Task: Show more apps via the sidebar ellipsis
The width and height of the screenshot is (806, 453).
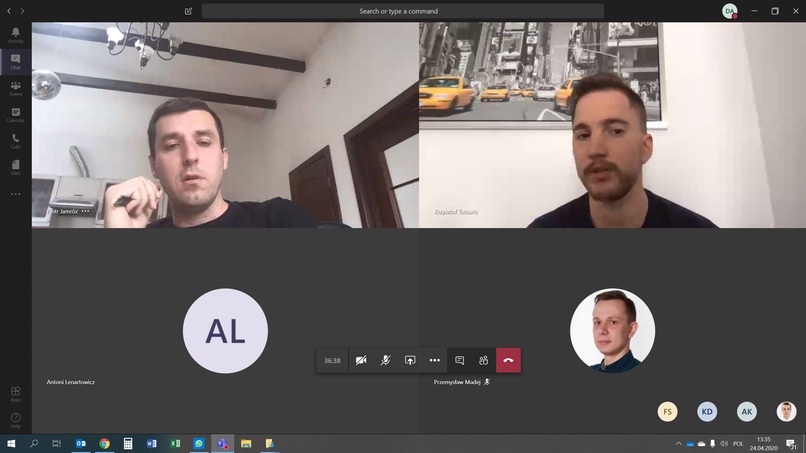Action: tap(15, 194)
